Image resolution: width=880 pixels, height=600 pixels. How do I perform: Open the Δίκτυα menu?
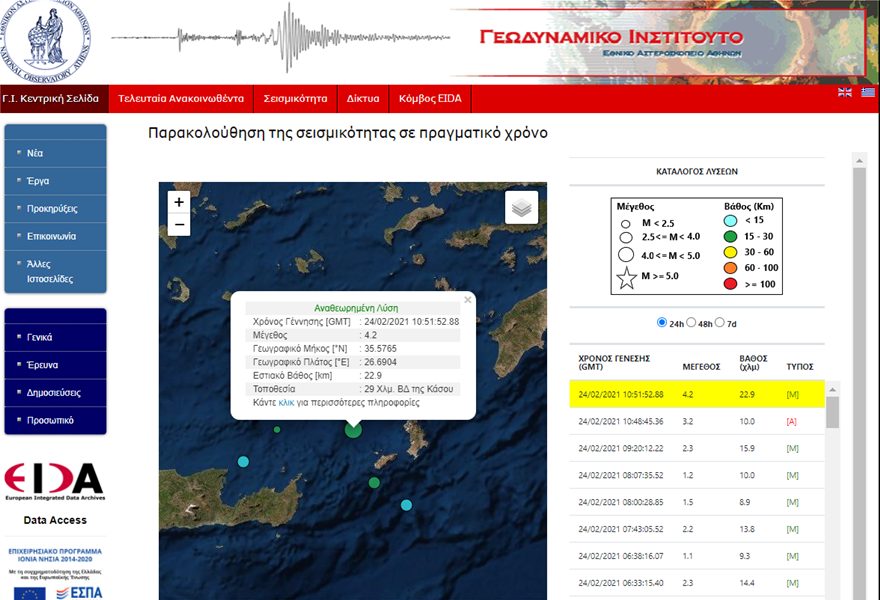coord(363,99)
